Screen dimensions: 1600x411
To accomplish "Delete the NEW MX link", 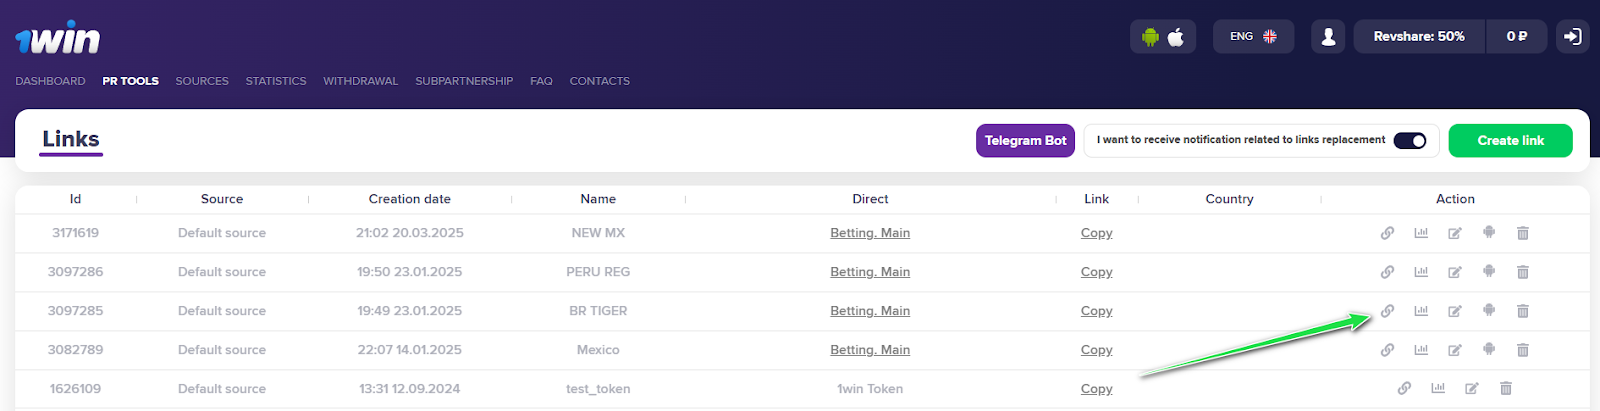I will point(1523,233).
